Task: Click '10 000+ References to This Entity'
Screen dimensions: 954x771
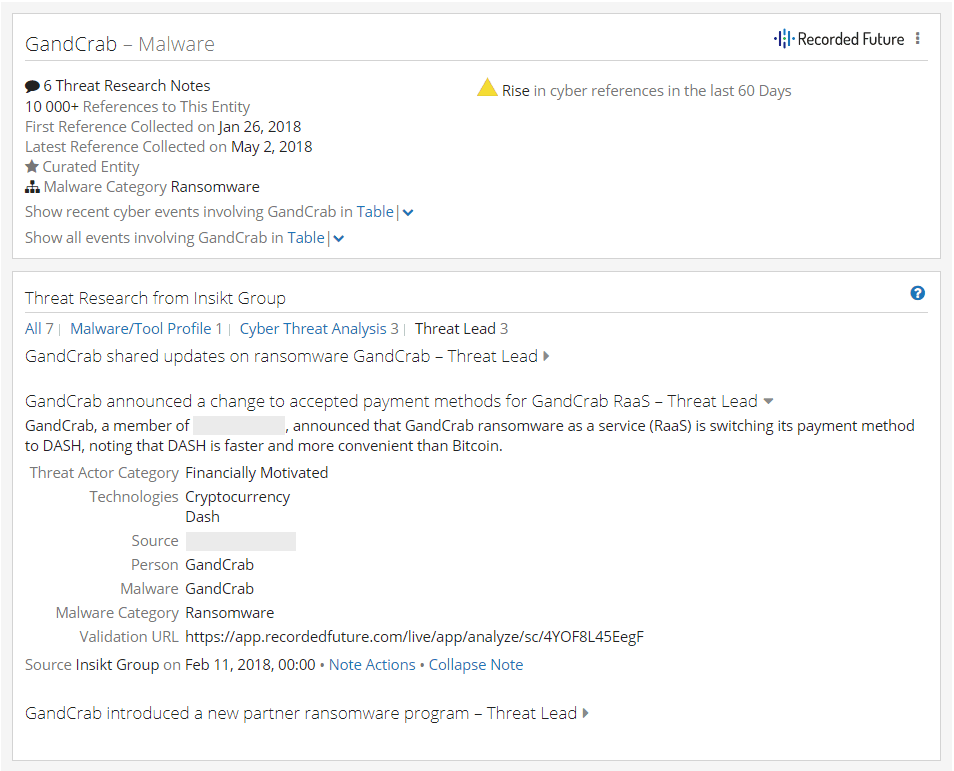Action: 138,106
